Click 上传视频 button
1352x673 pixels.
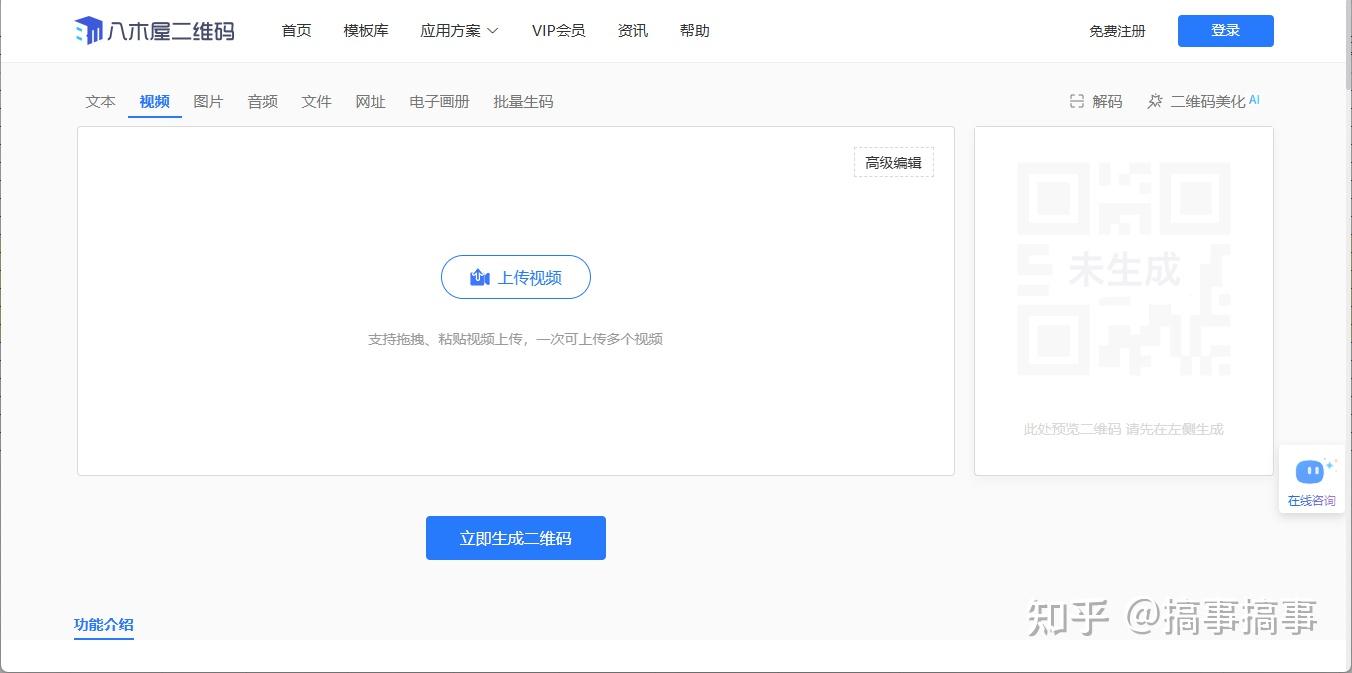(516, 277)
